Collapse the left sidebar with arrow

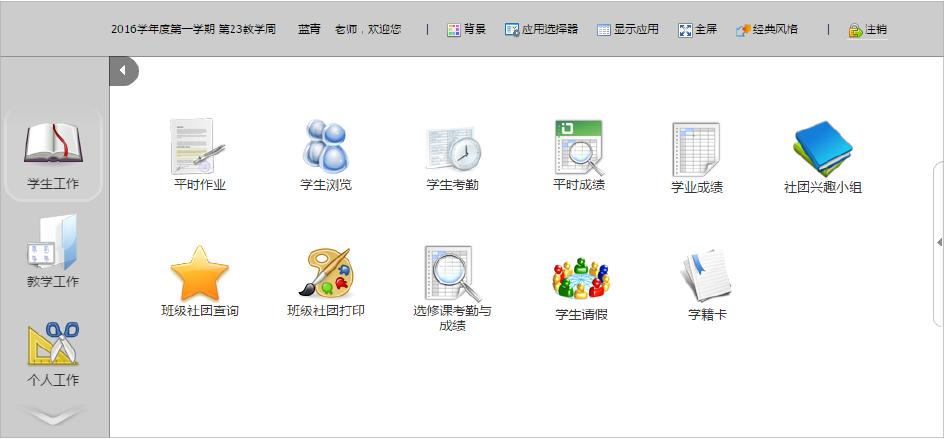123,71
